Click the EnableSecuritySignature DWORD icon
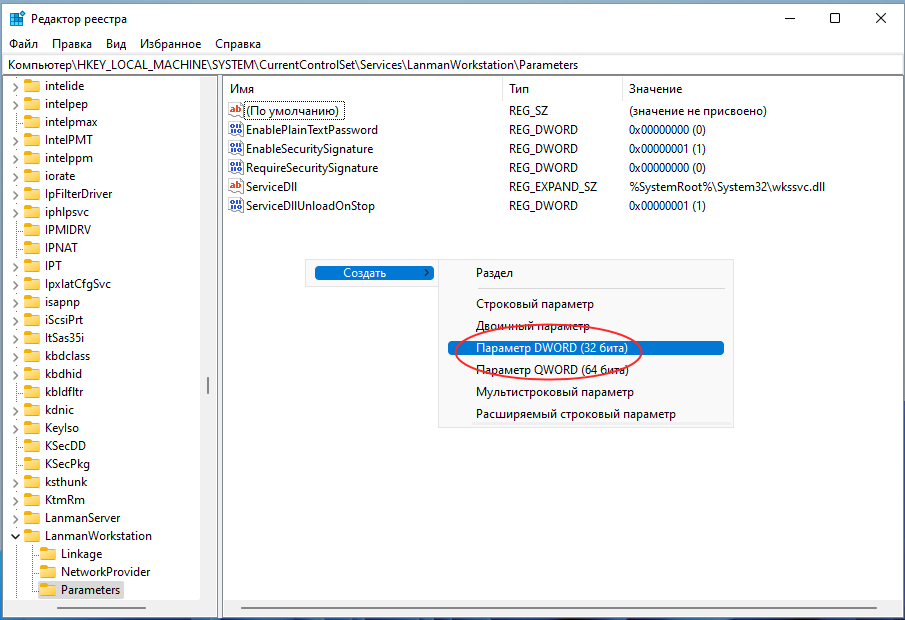Screen dimensions: 905x620 tap(235, 148)
